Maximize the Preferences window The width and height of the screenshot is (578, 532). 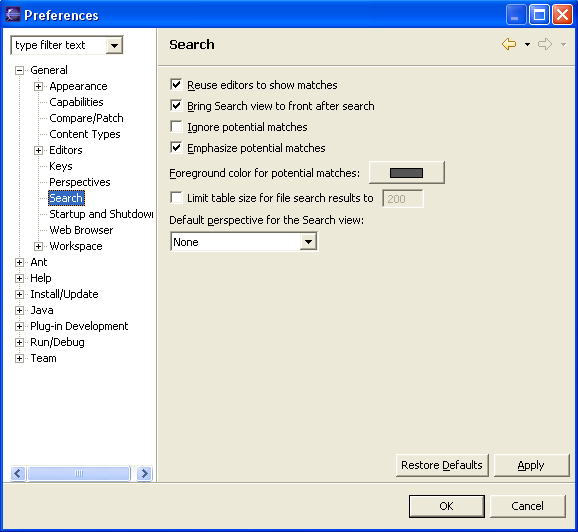pos(539,15)
